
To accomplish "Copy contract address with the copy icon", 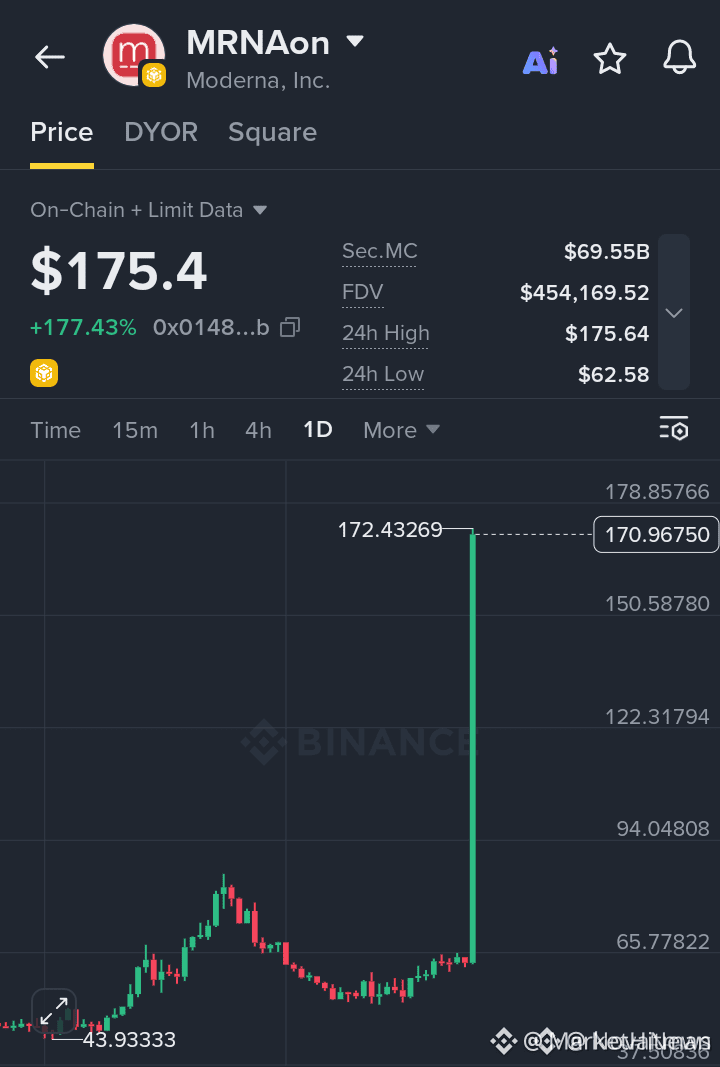I will point(290,327).
